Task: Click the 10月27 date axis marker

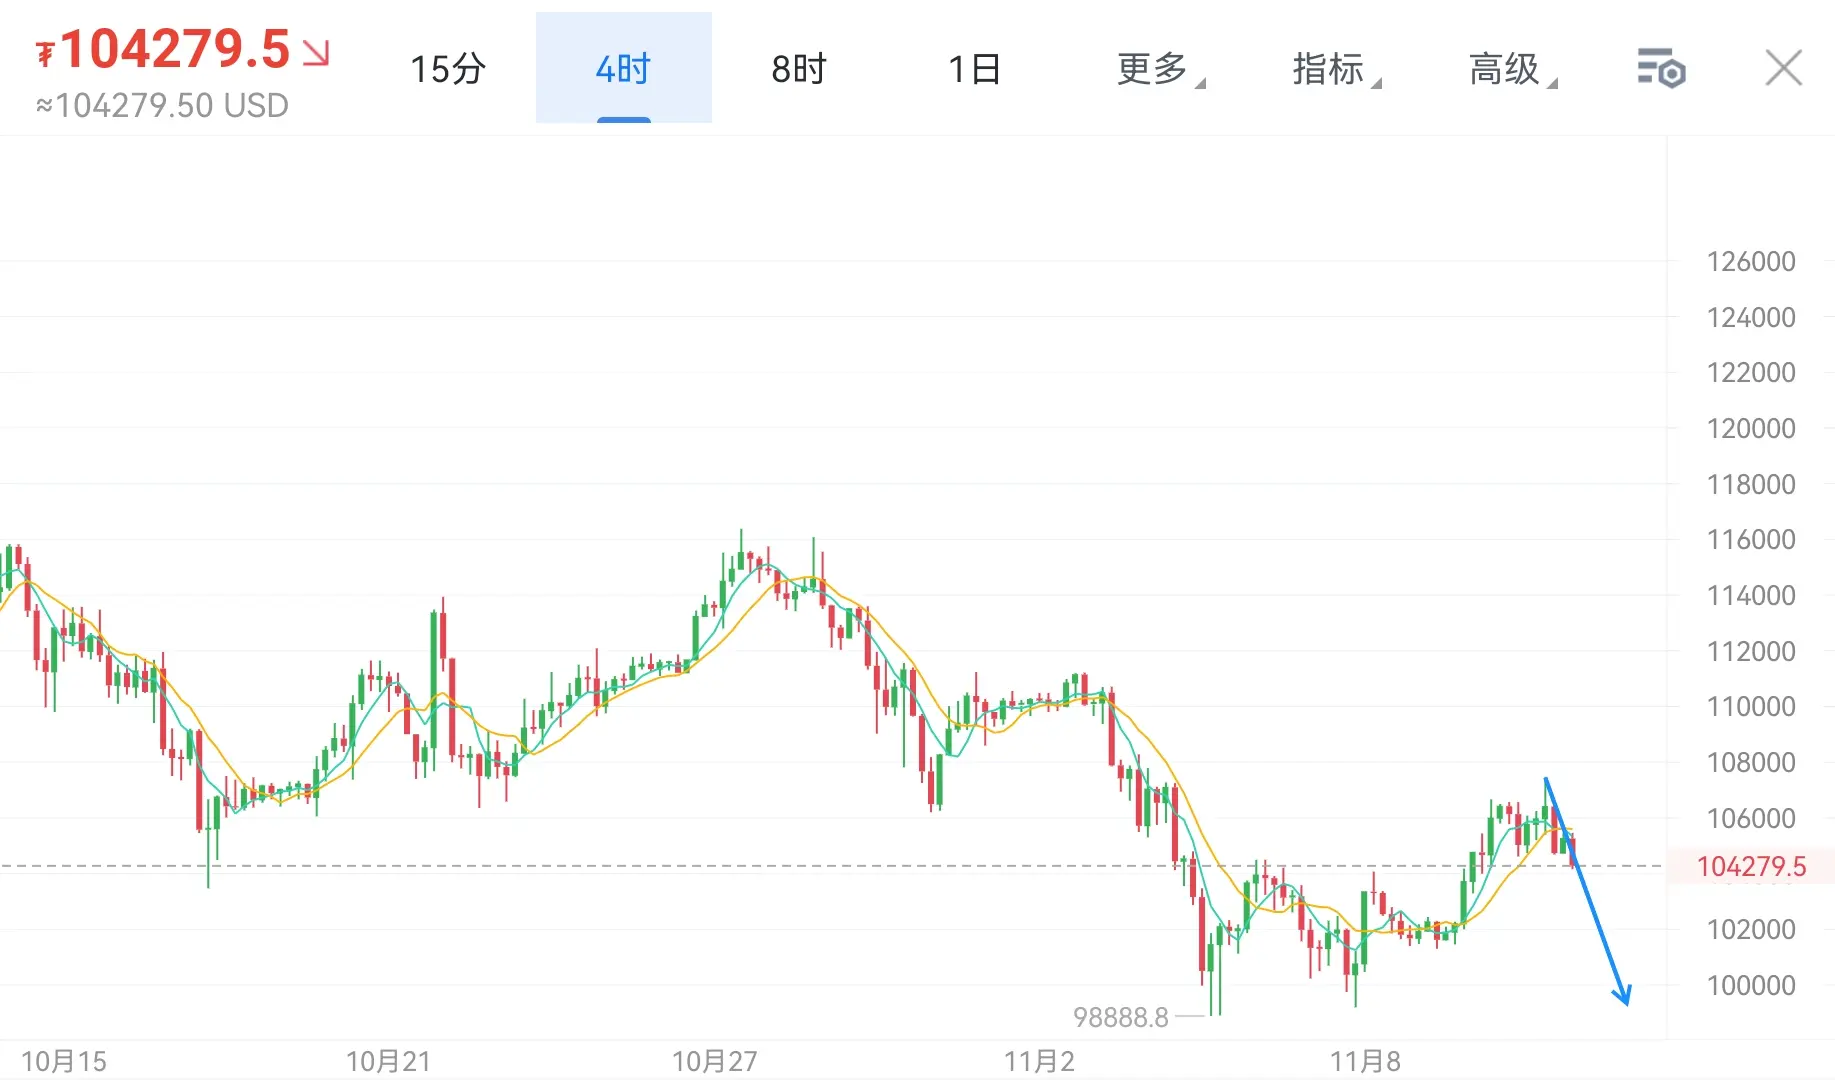Action: coord(714,1061)
